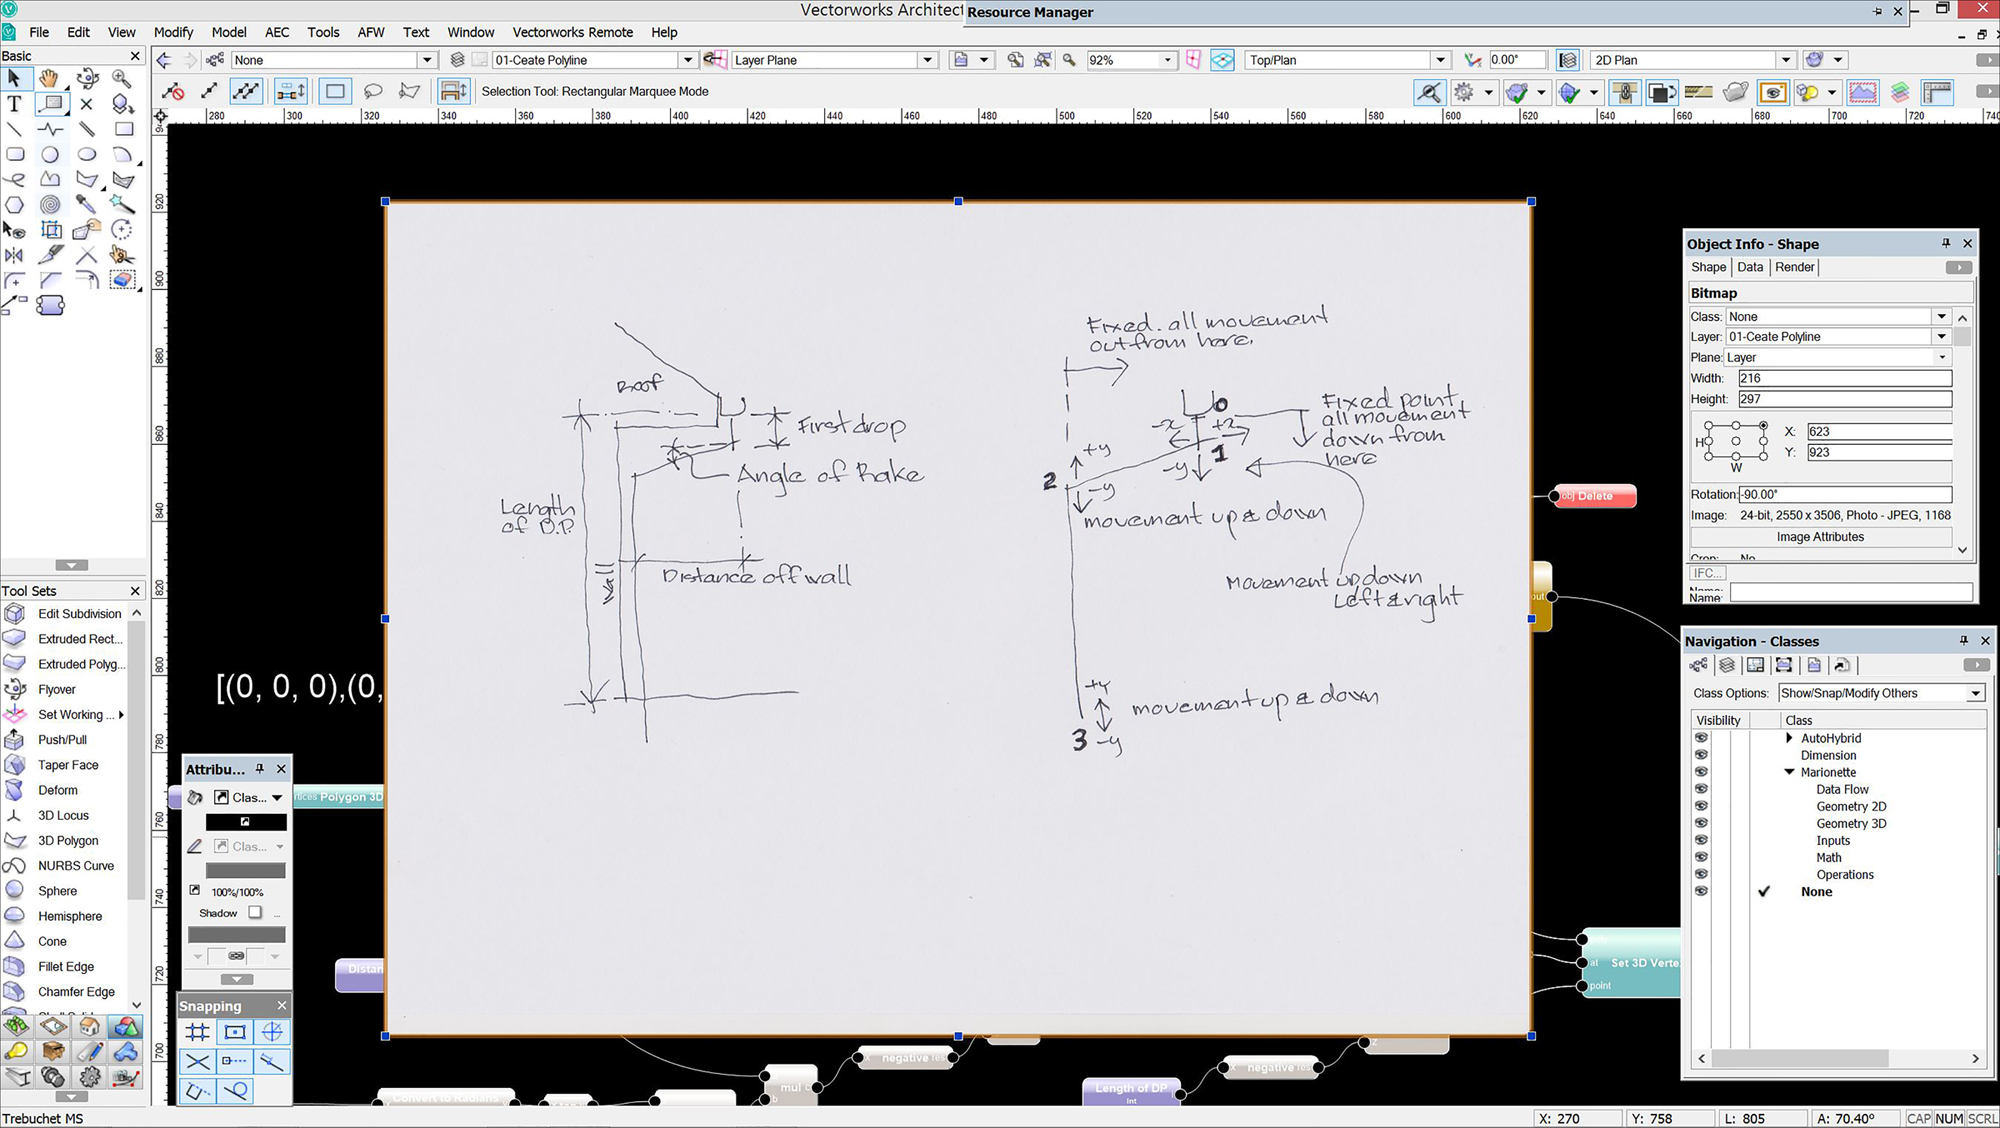Viewport: 2000px width, 1128px height.
Task: Open the Modify menu
Action: tap(173, 32)
